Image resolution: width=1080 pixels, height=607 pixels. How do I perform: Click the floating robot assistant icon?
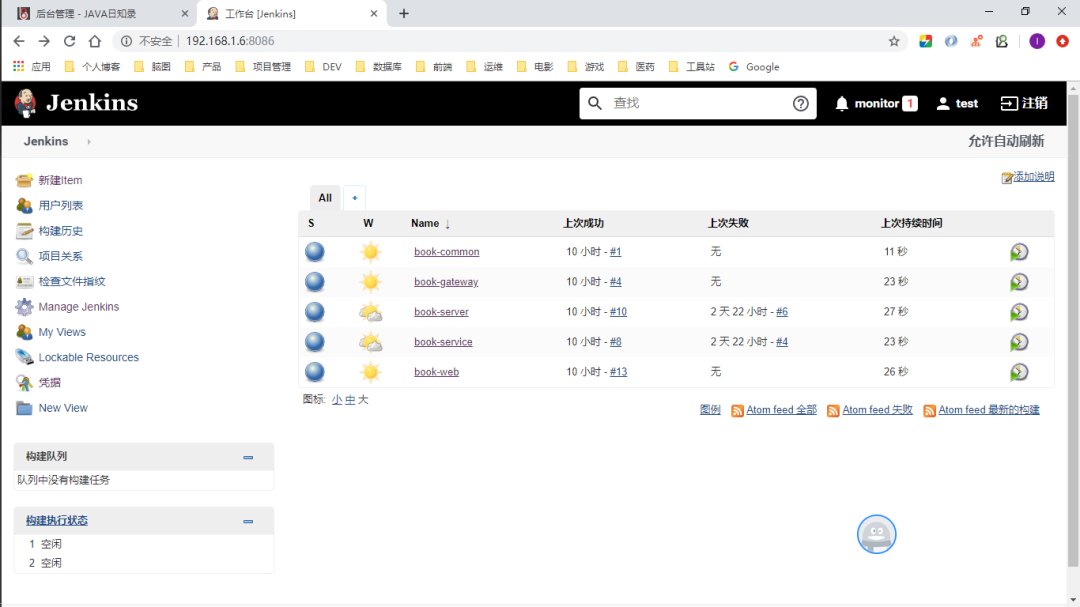tap(876, 534)
